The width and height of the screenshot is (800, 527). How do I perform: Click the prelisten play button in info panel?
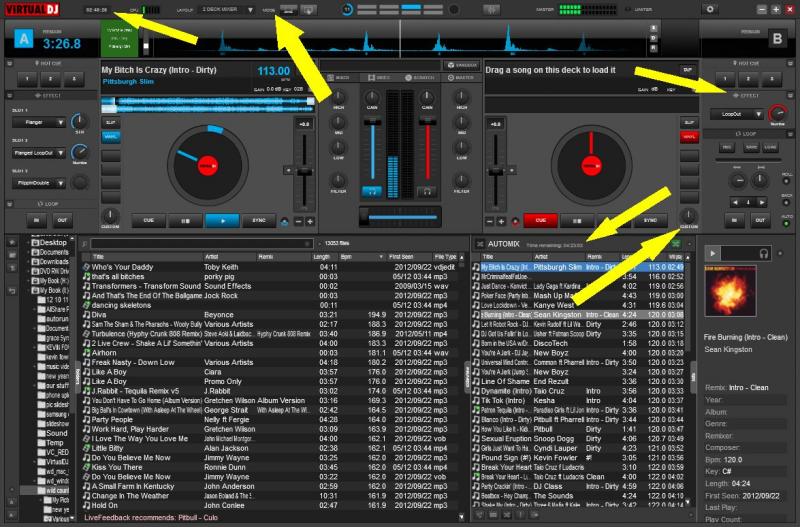pos(713,253)
